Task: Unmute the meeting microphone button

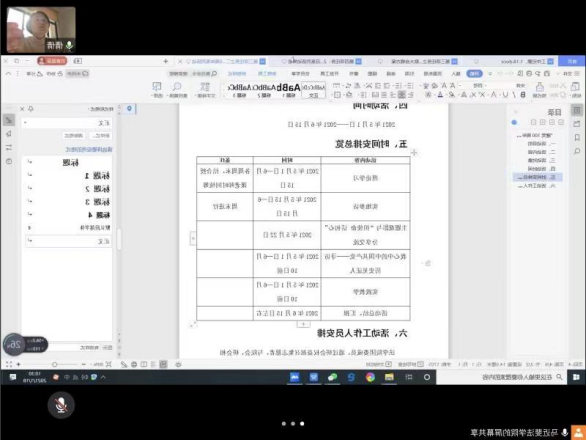Action: (61, 405)
